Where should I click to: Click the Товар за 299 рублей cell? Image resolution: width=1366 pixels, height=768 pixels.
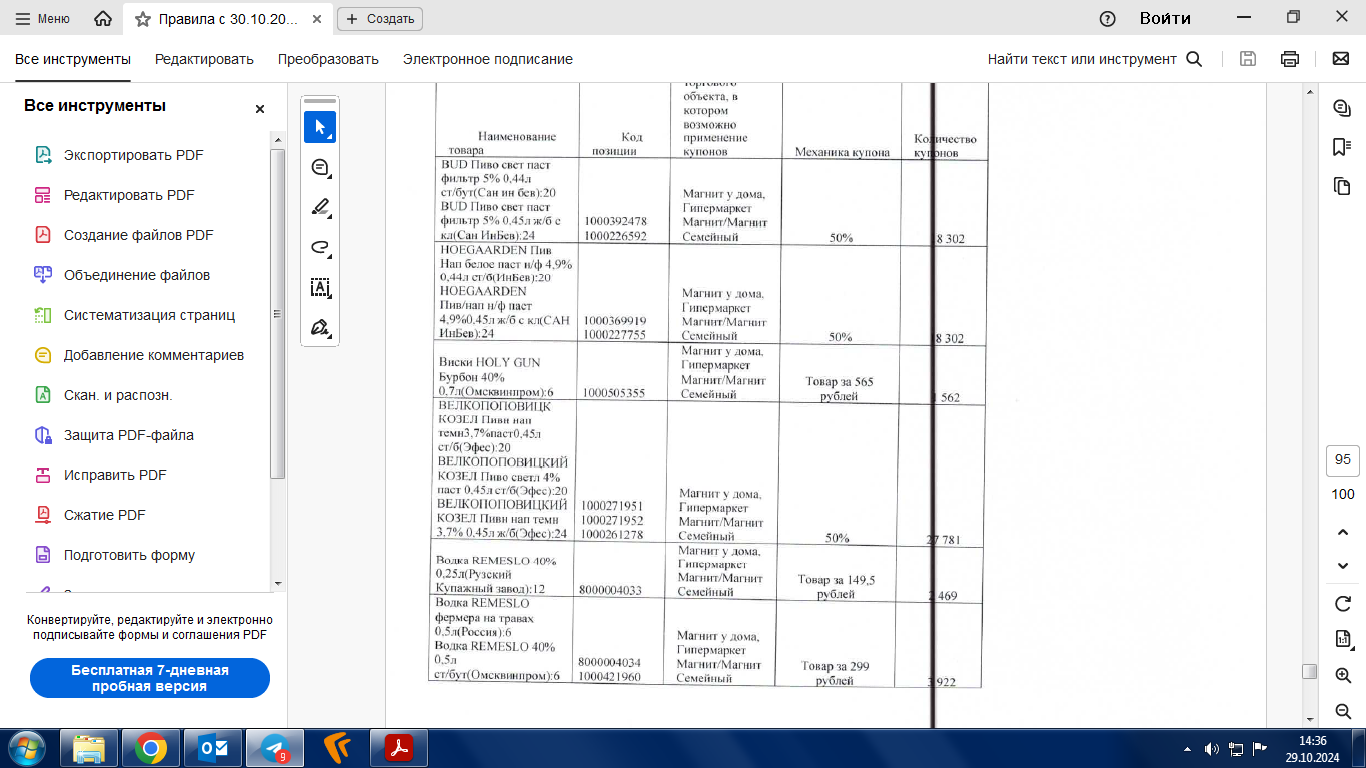point(835,673)
